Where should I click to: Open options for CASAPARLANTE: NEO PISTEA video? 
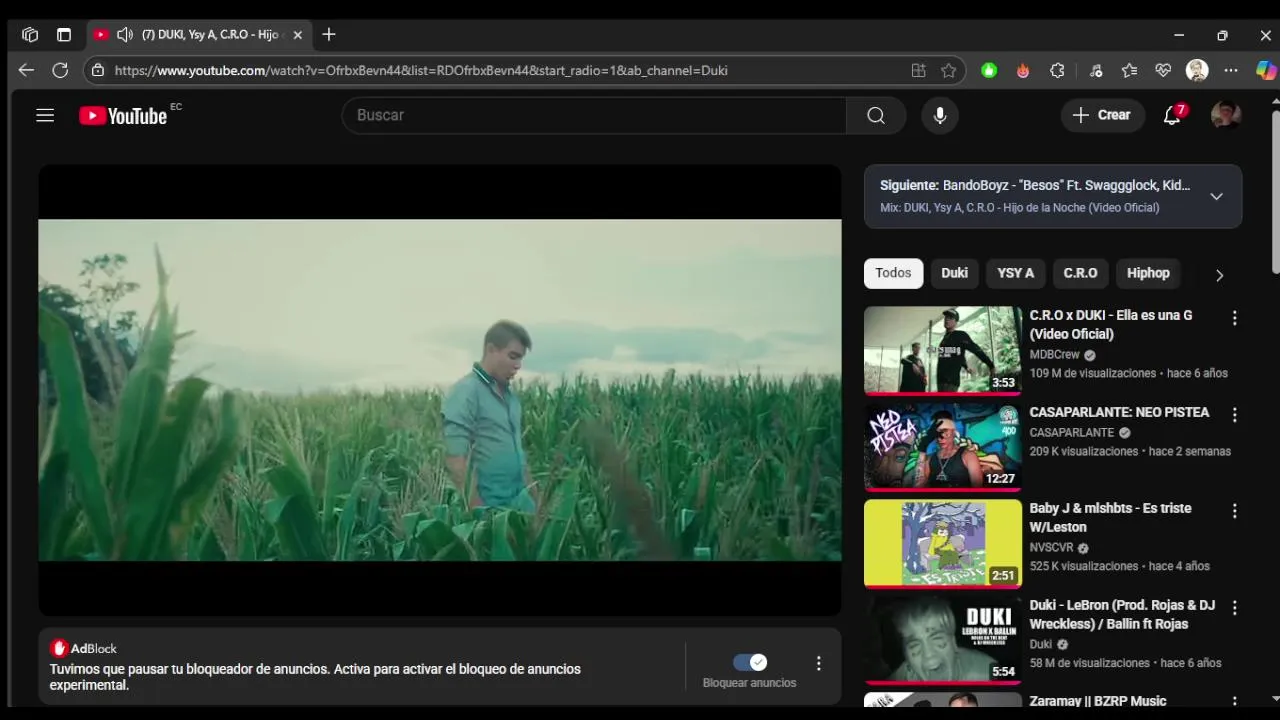click(x=1234, y=415)
